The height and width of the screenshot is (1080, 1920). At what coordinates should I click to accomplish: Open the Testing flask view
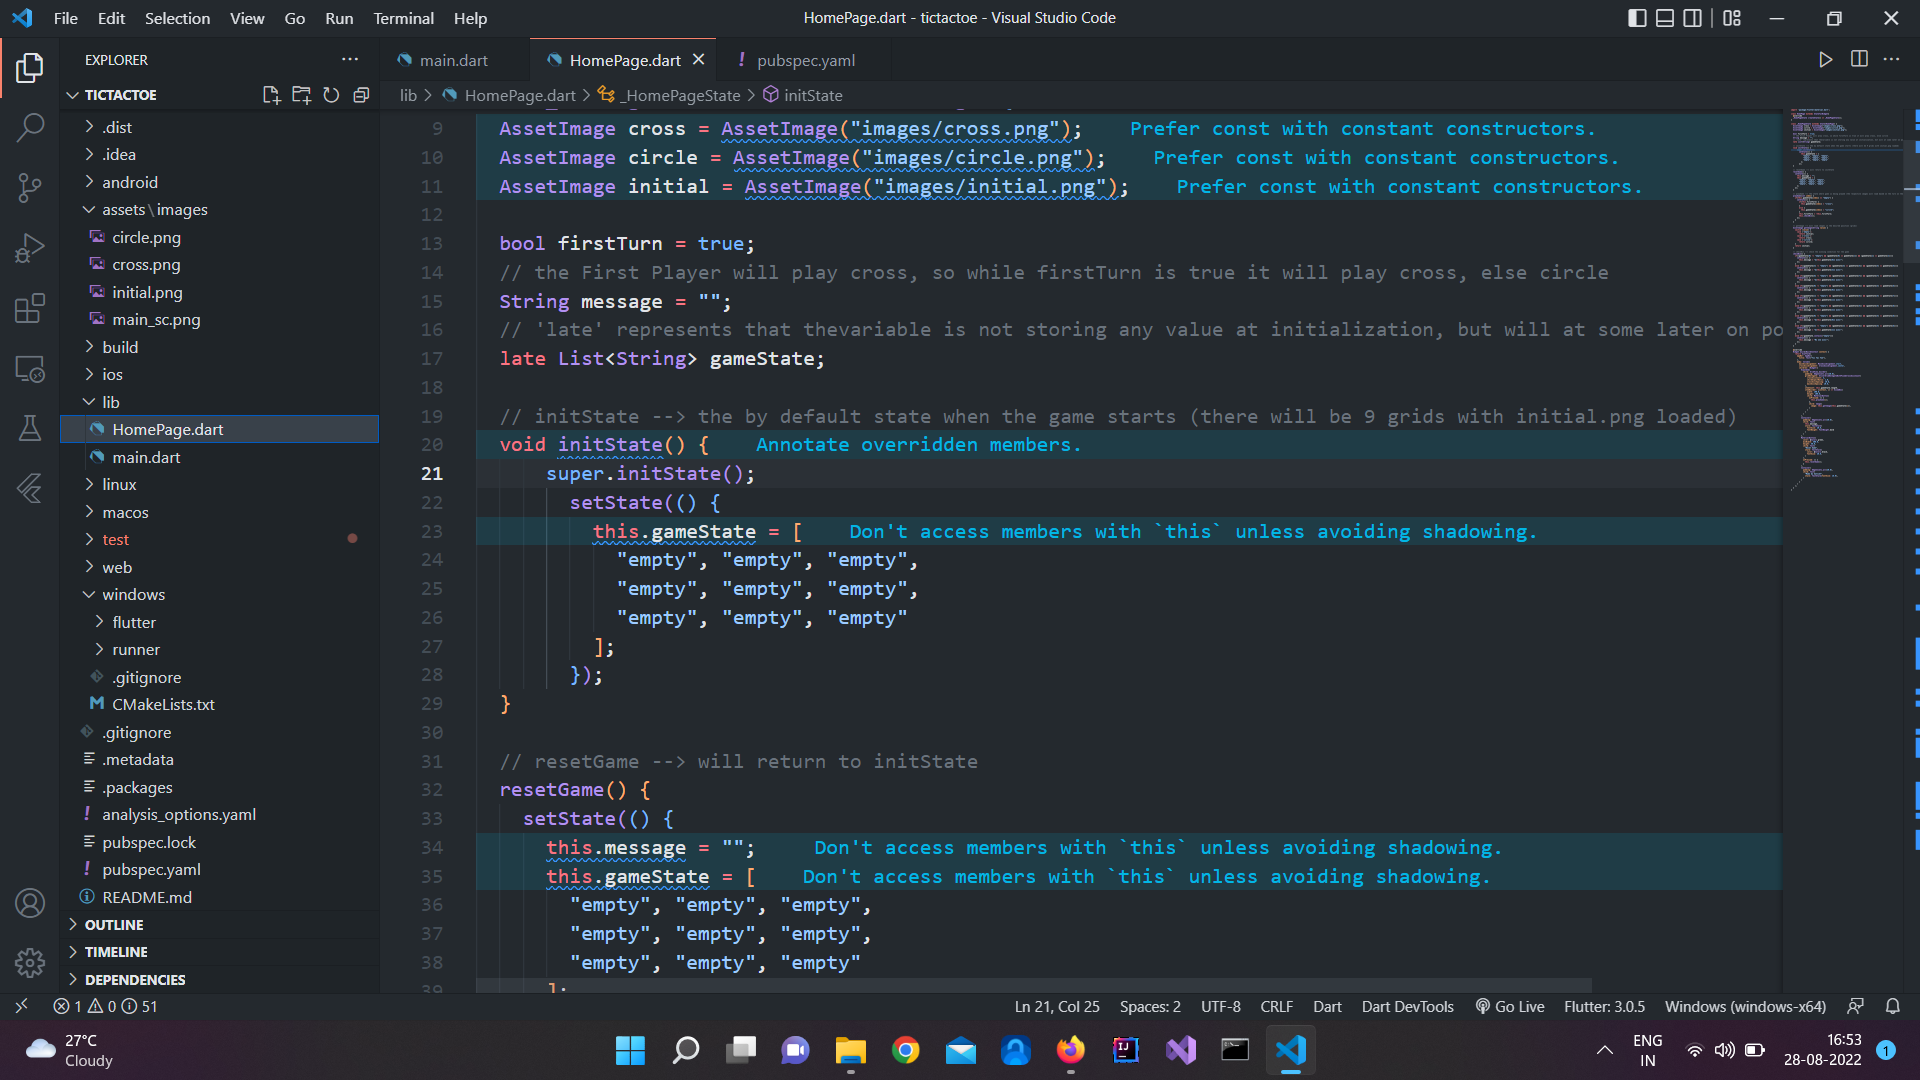pos(30,428)
